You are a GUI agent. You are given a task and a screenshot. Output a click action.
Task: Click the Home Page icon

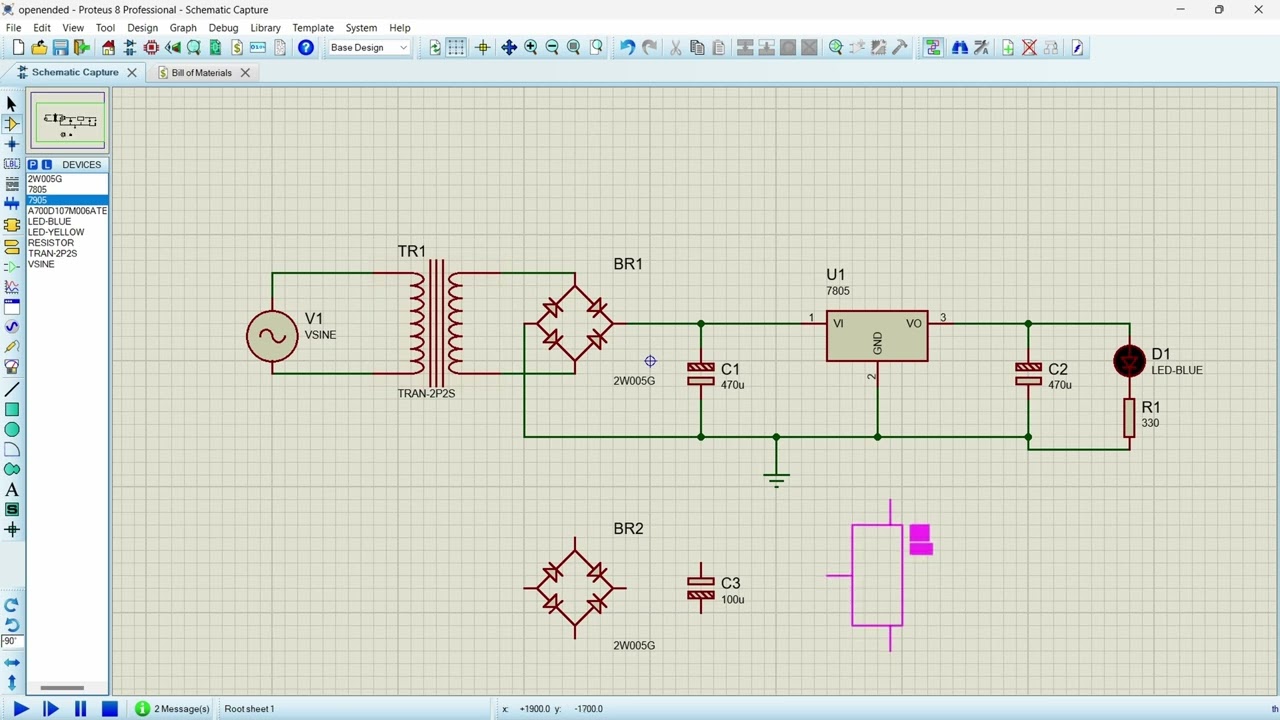[x=108, y=47]
